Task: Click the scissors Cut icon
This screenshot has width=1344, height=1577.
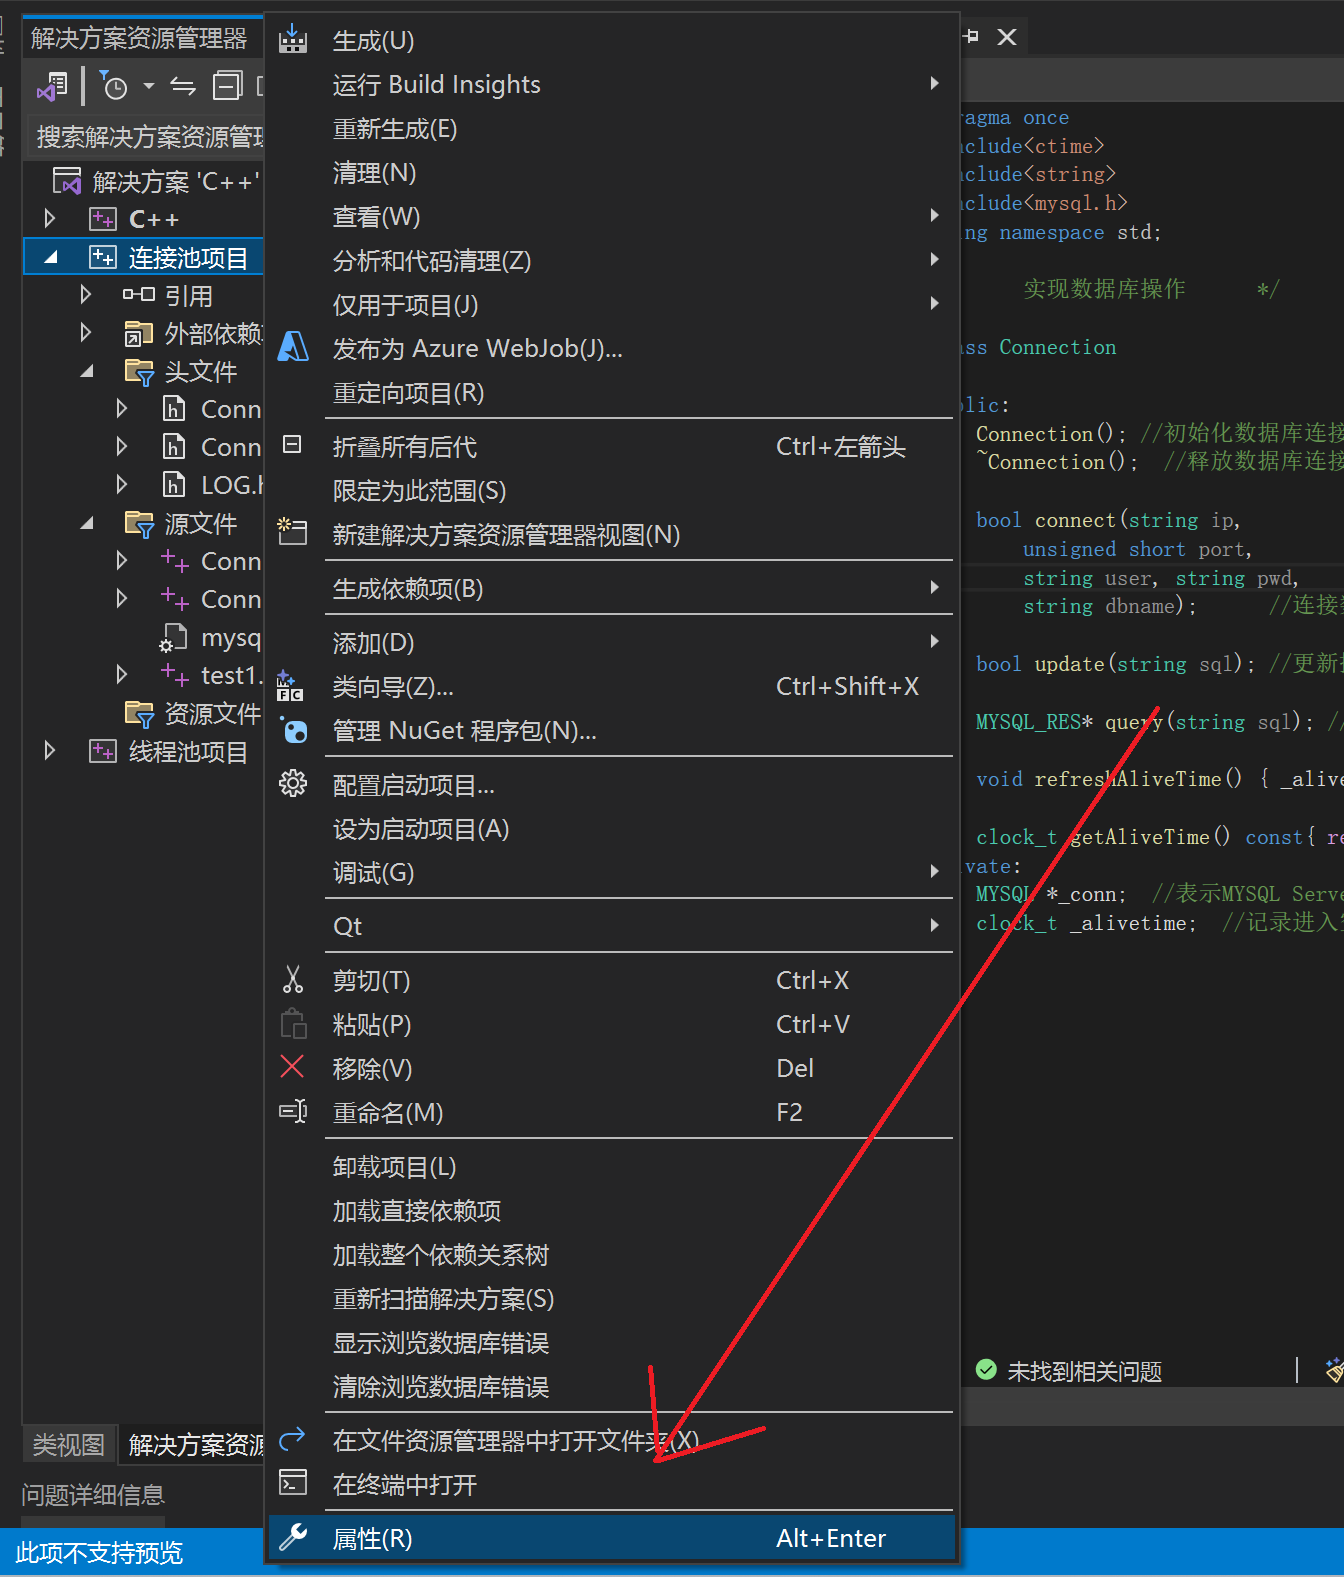Action: point(293,979)
